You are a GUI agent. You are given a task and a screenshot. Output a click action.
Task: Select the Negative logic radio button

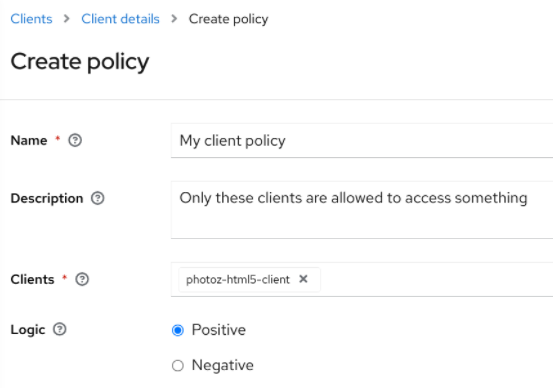point(178,365)
